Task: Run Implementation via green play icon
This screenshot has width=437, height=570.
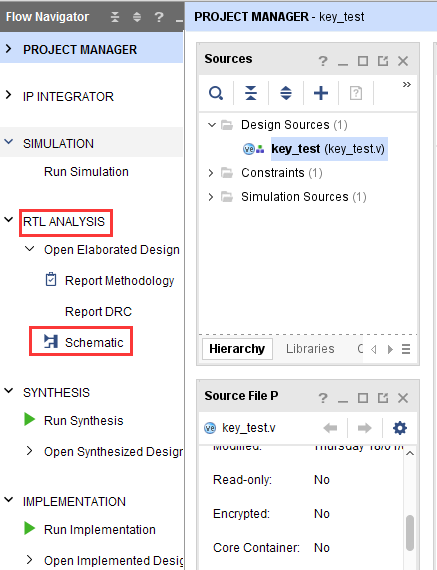Action: click(29, 528)
